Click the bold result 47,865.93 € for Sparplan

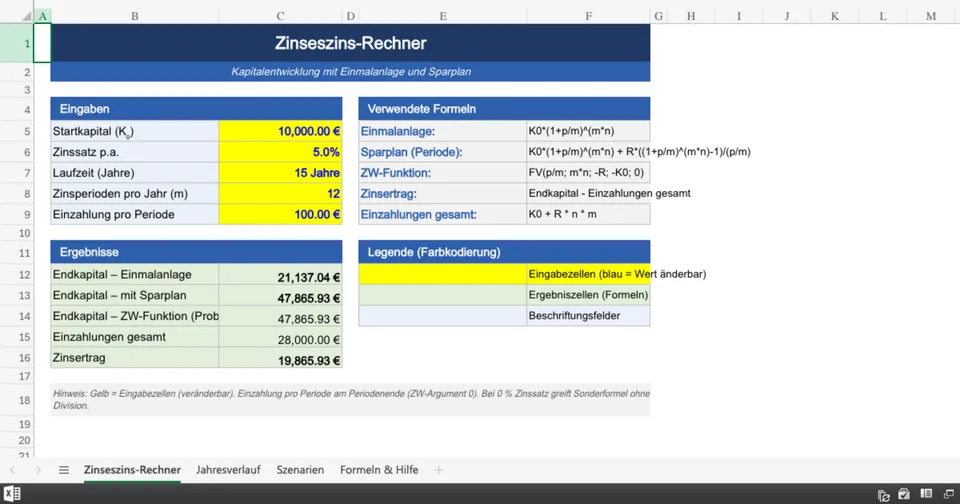click(x=280, y=296)
